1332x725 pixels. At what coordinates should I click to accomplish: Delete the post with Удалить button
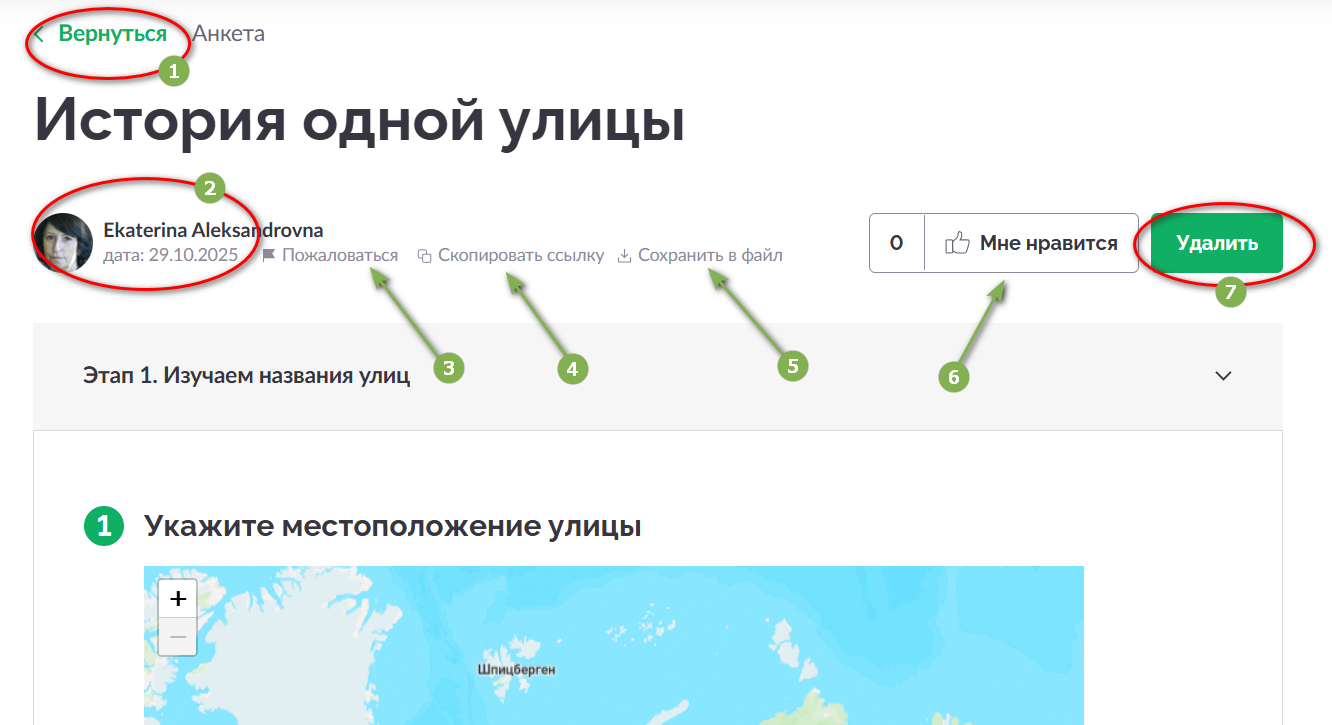(x=1216, y=243)
